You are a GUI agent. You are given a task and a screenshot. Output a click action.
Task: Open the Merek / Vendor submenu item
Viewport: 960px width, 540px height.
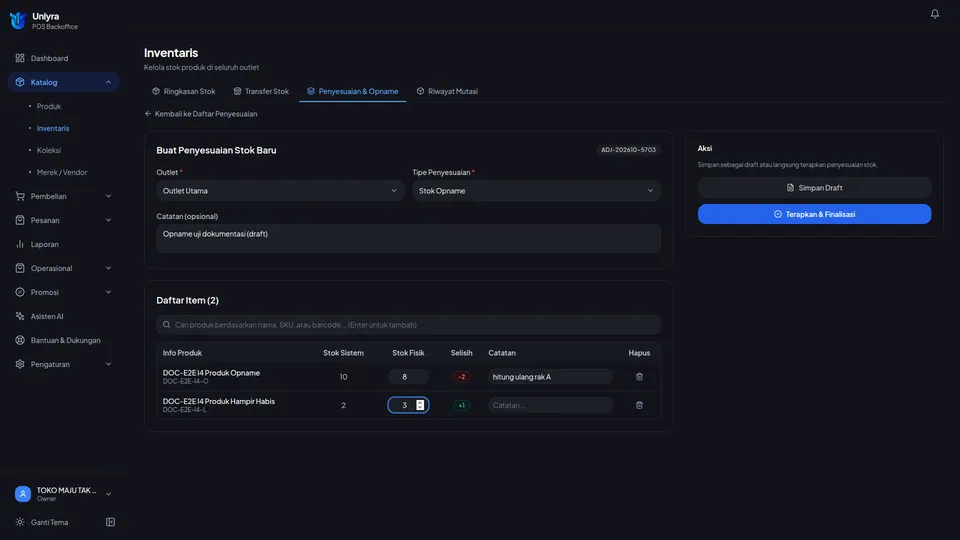62,172
